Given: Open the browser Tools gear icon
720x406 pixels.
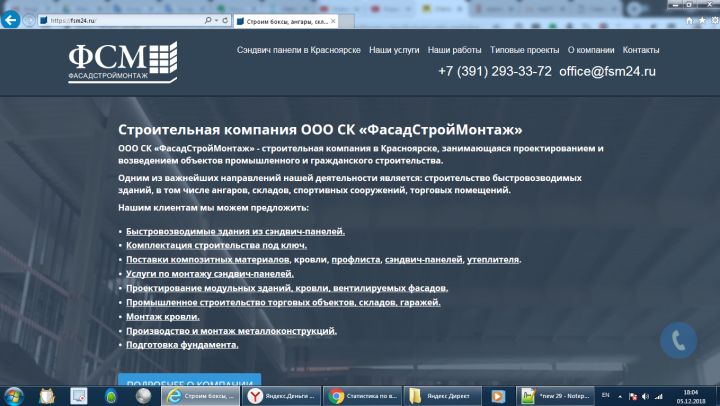Looking at the screenshot, I should [715, 20].
